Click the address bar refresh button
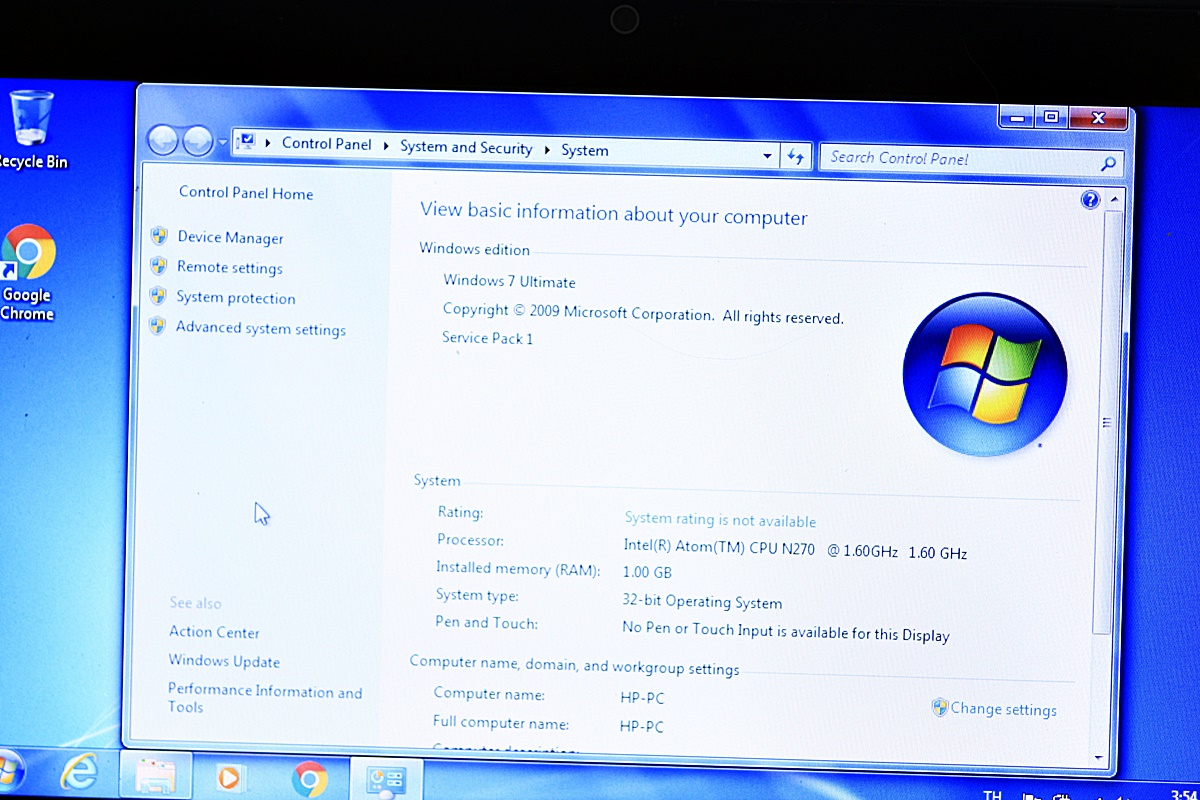The image size is (1200, 800). [x=796, y=157]
